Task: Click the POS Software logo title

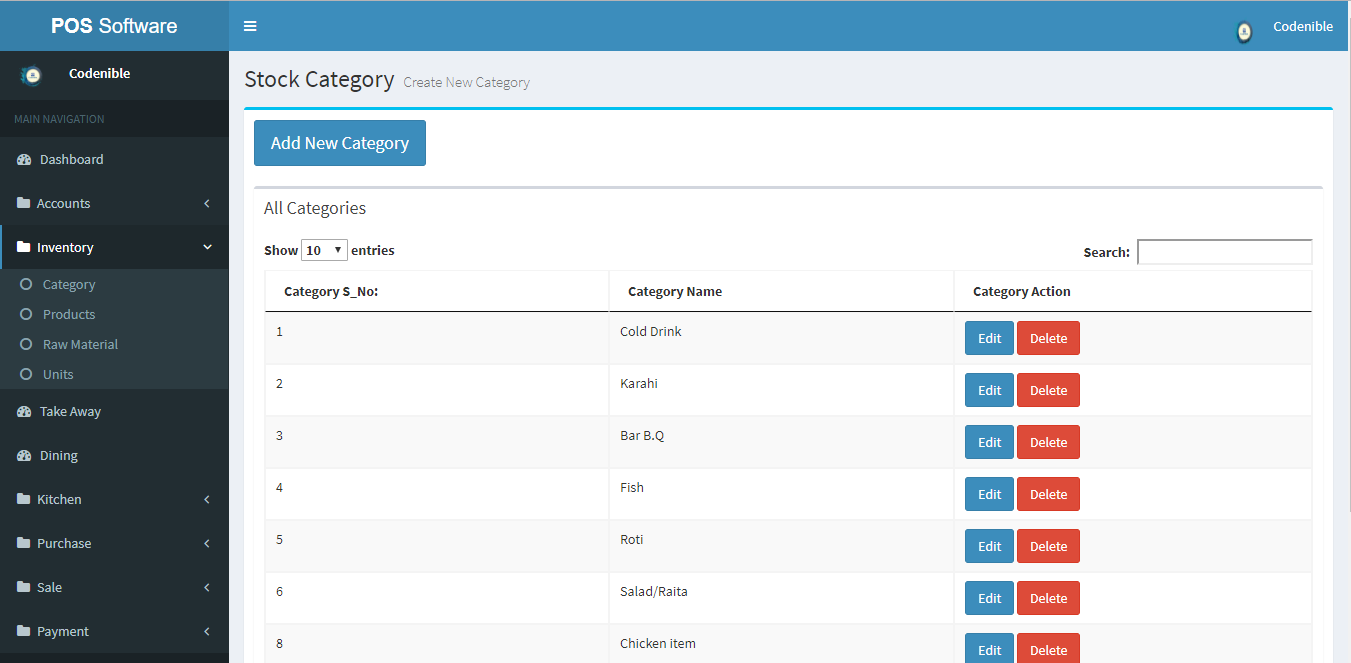Action: [114, 26]
